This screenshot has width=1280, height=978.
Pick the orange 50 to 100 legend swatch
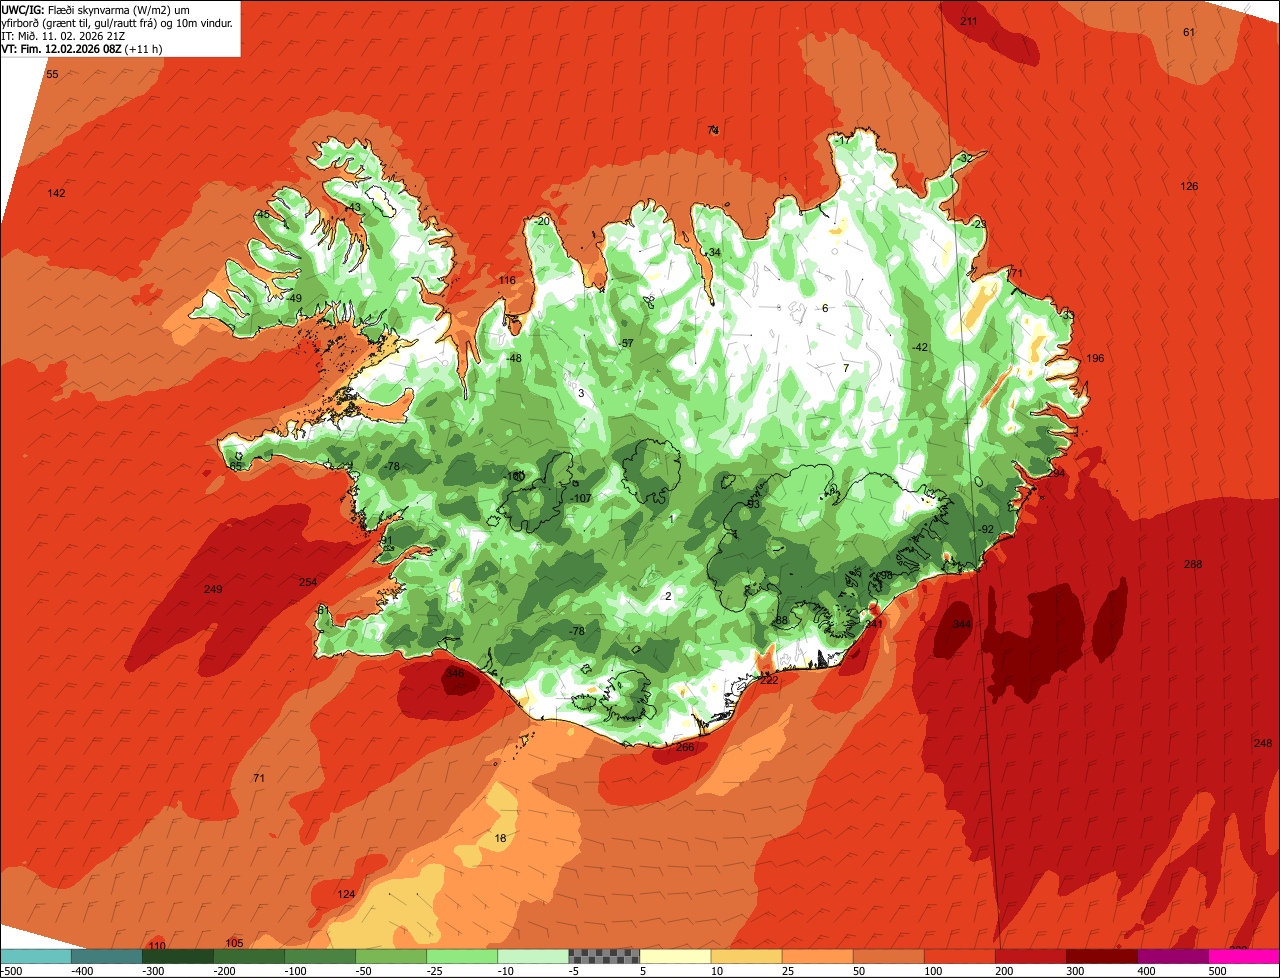click(x=888, y=956)
